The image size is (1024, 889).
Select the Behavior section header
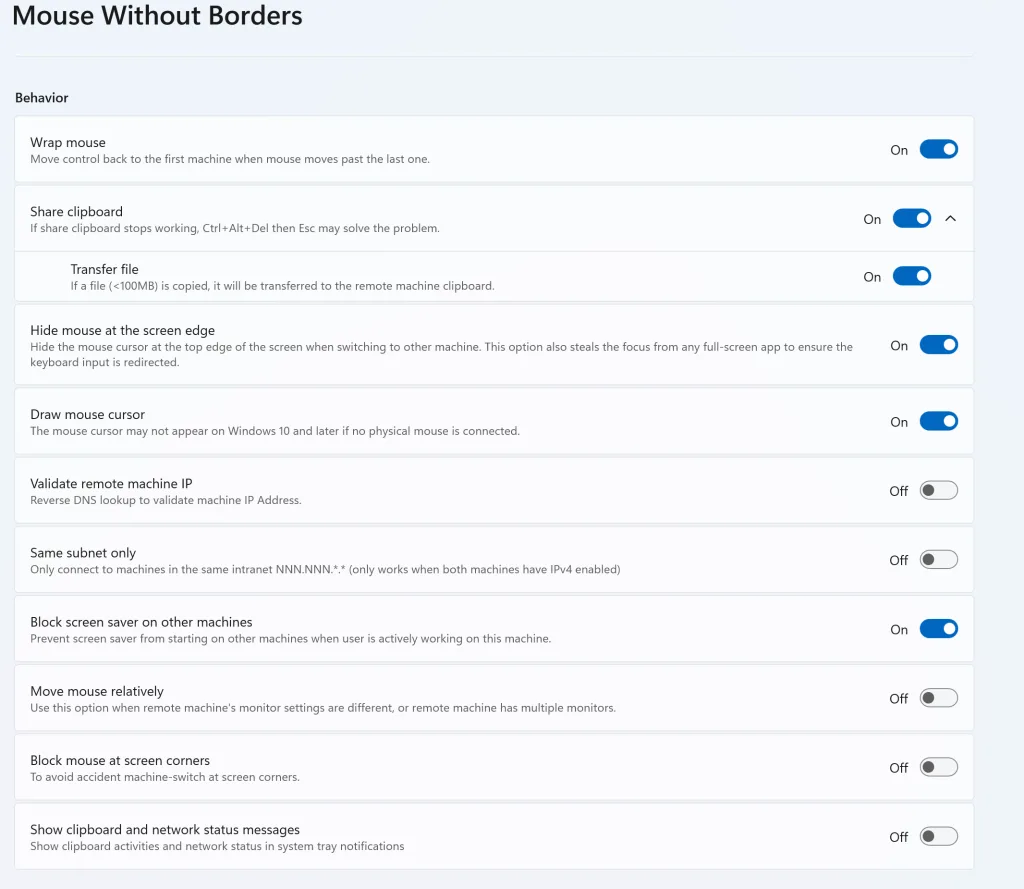click(x=41, y=97)
